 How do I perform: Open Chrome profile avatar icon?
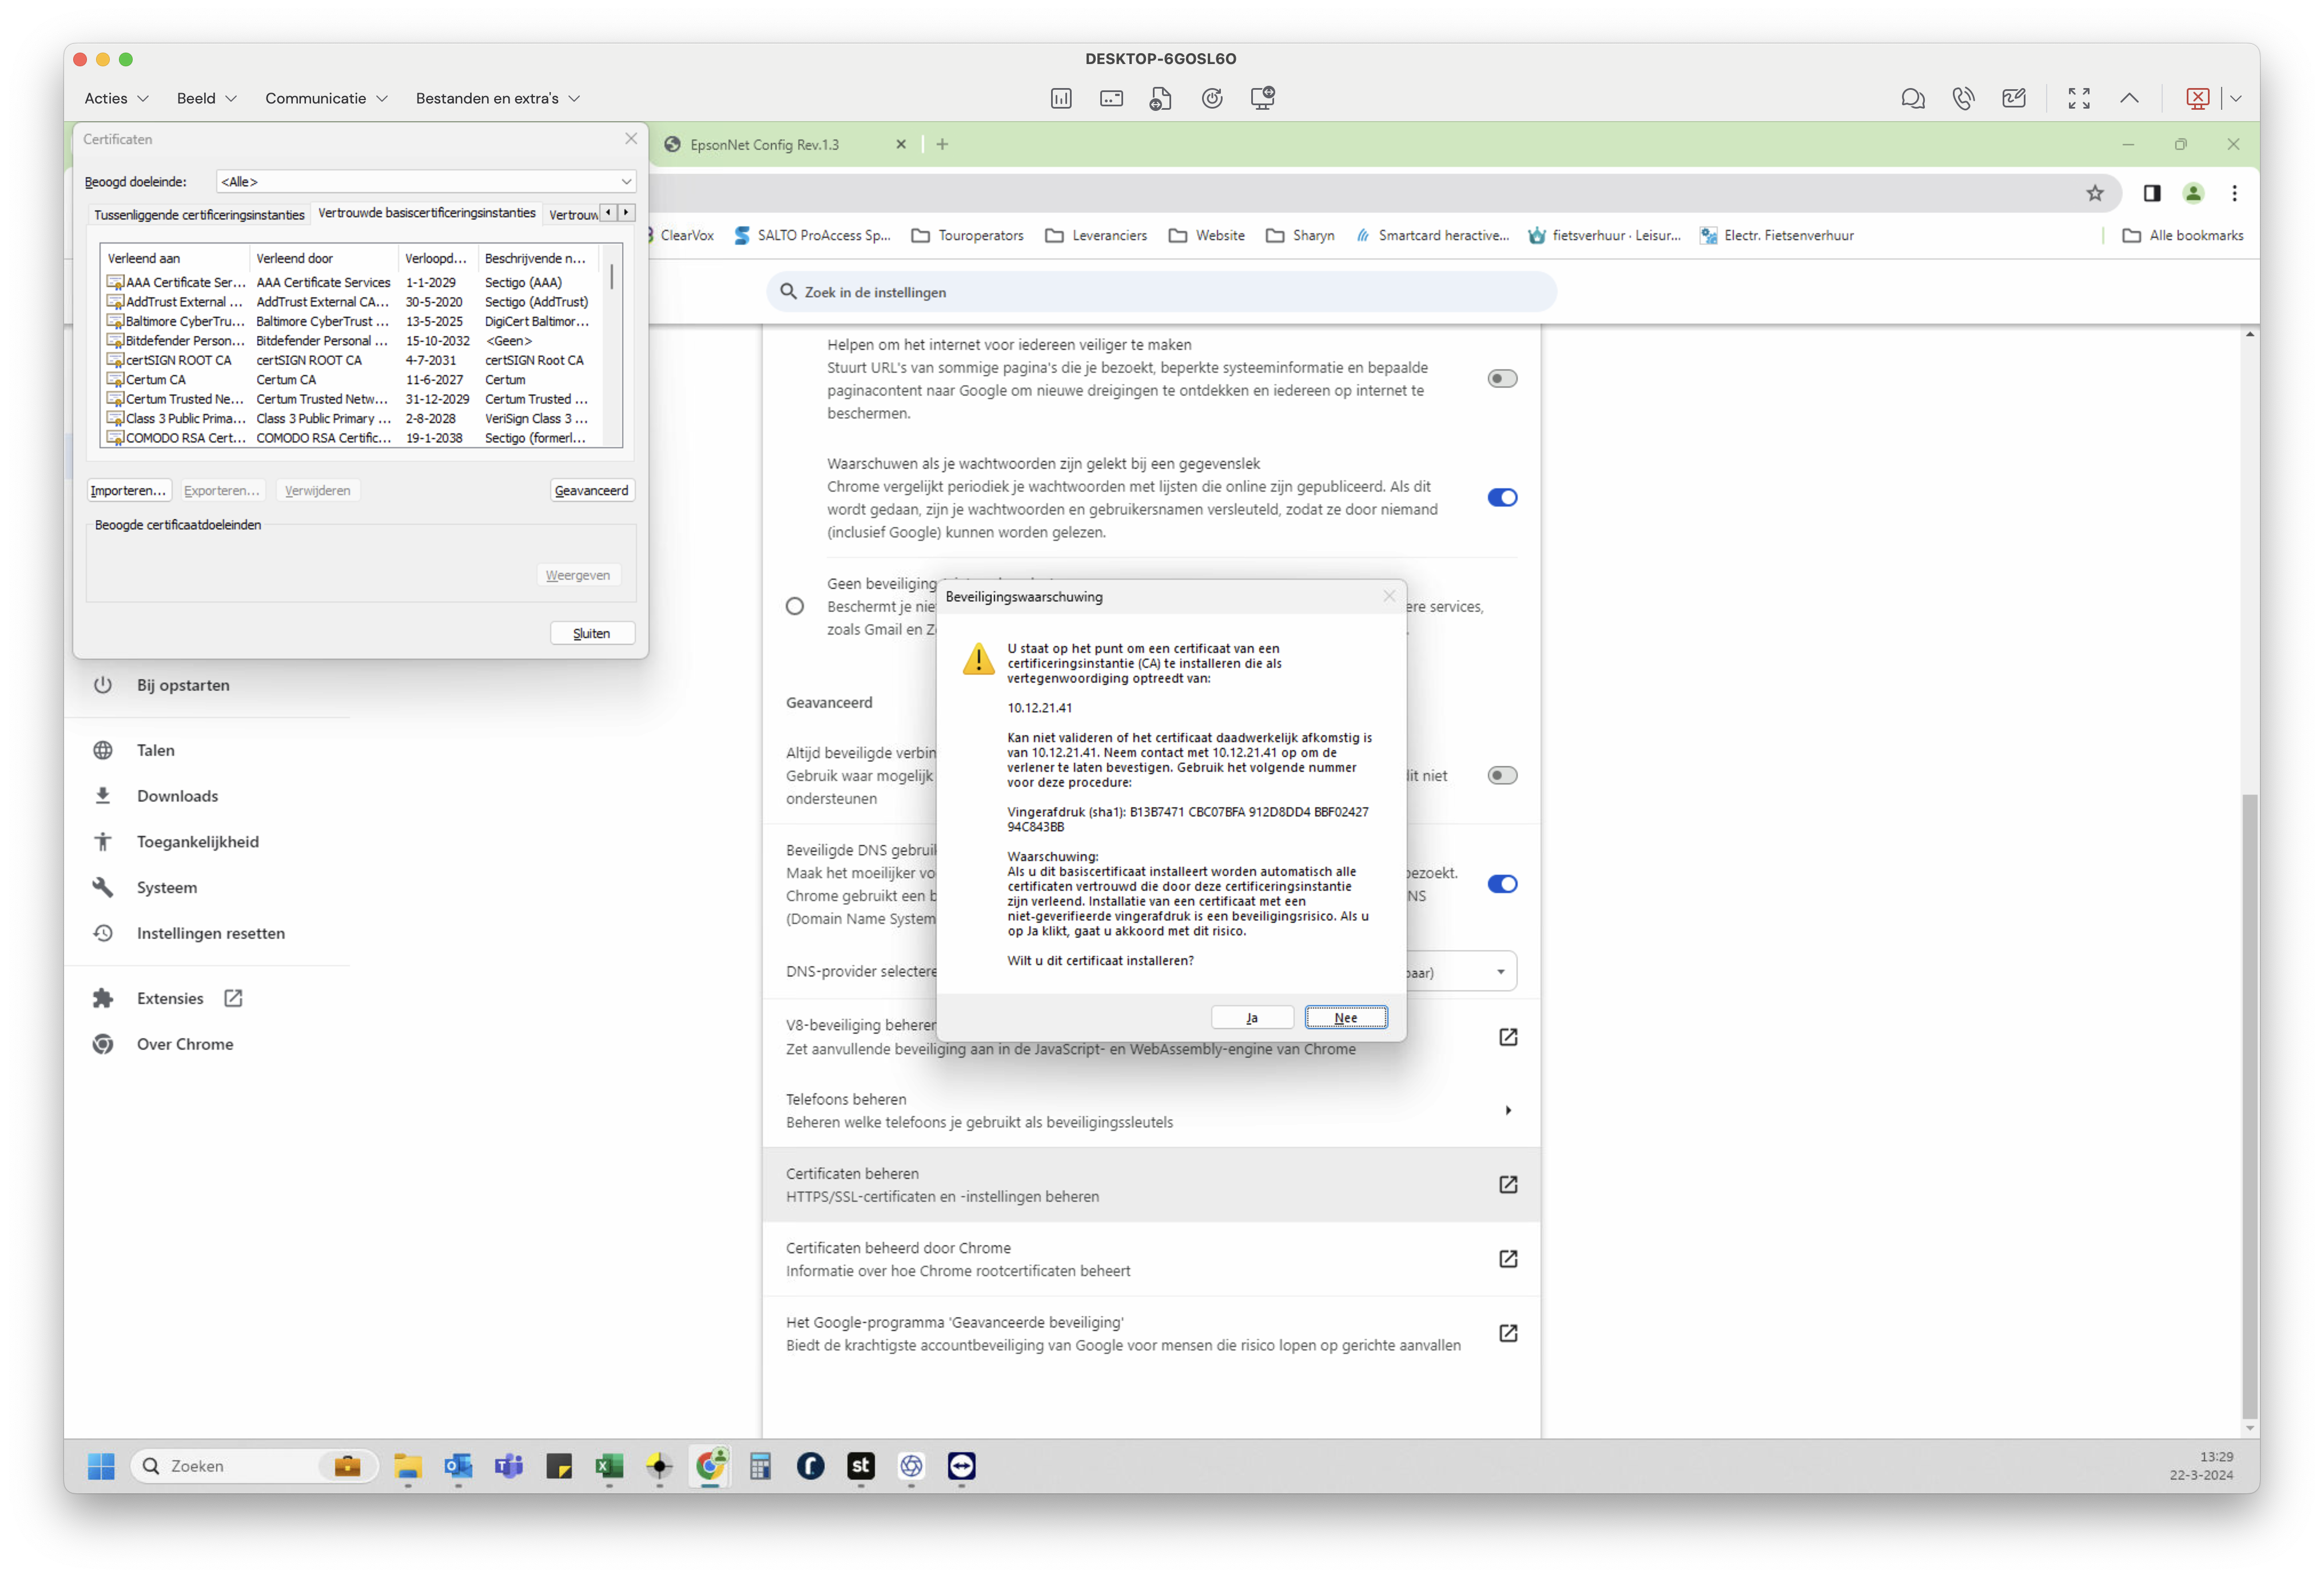tap(2193, 193)
